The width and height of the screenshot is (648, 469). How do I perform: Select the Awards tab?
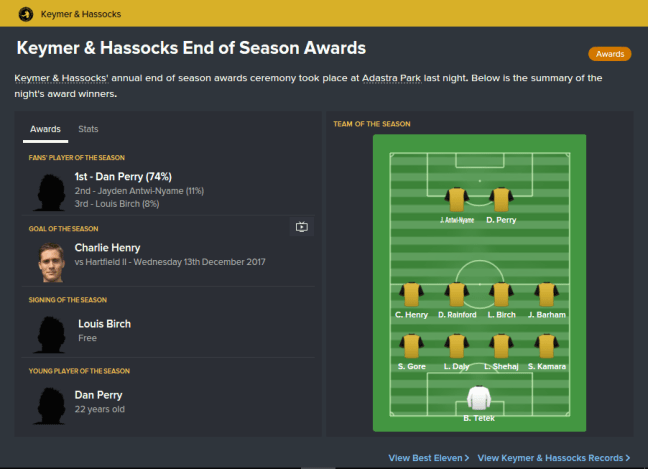pyautogui.click(x=45, y=129)
